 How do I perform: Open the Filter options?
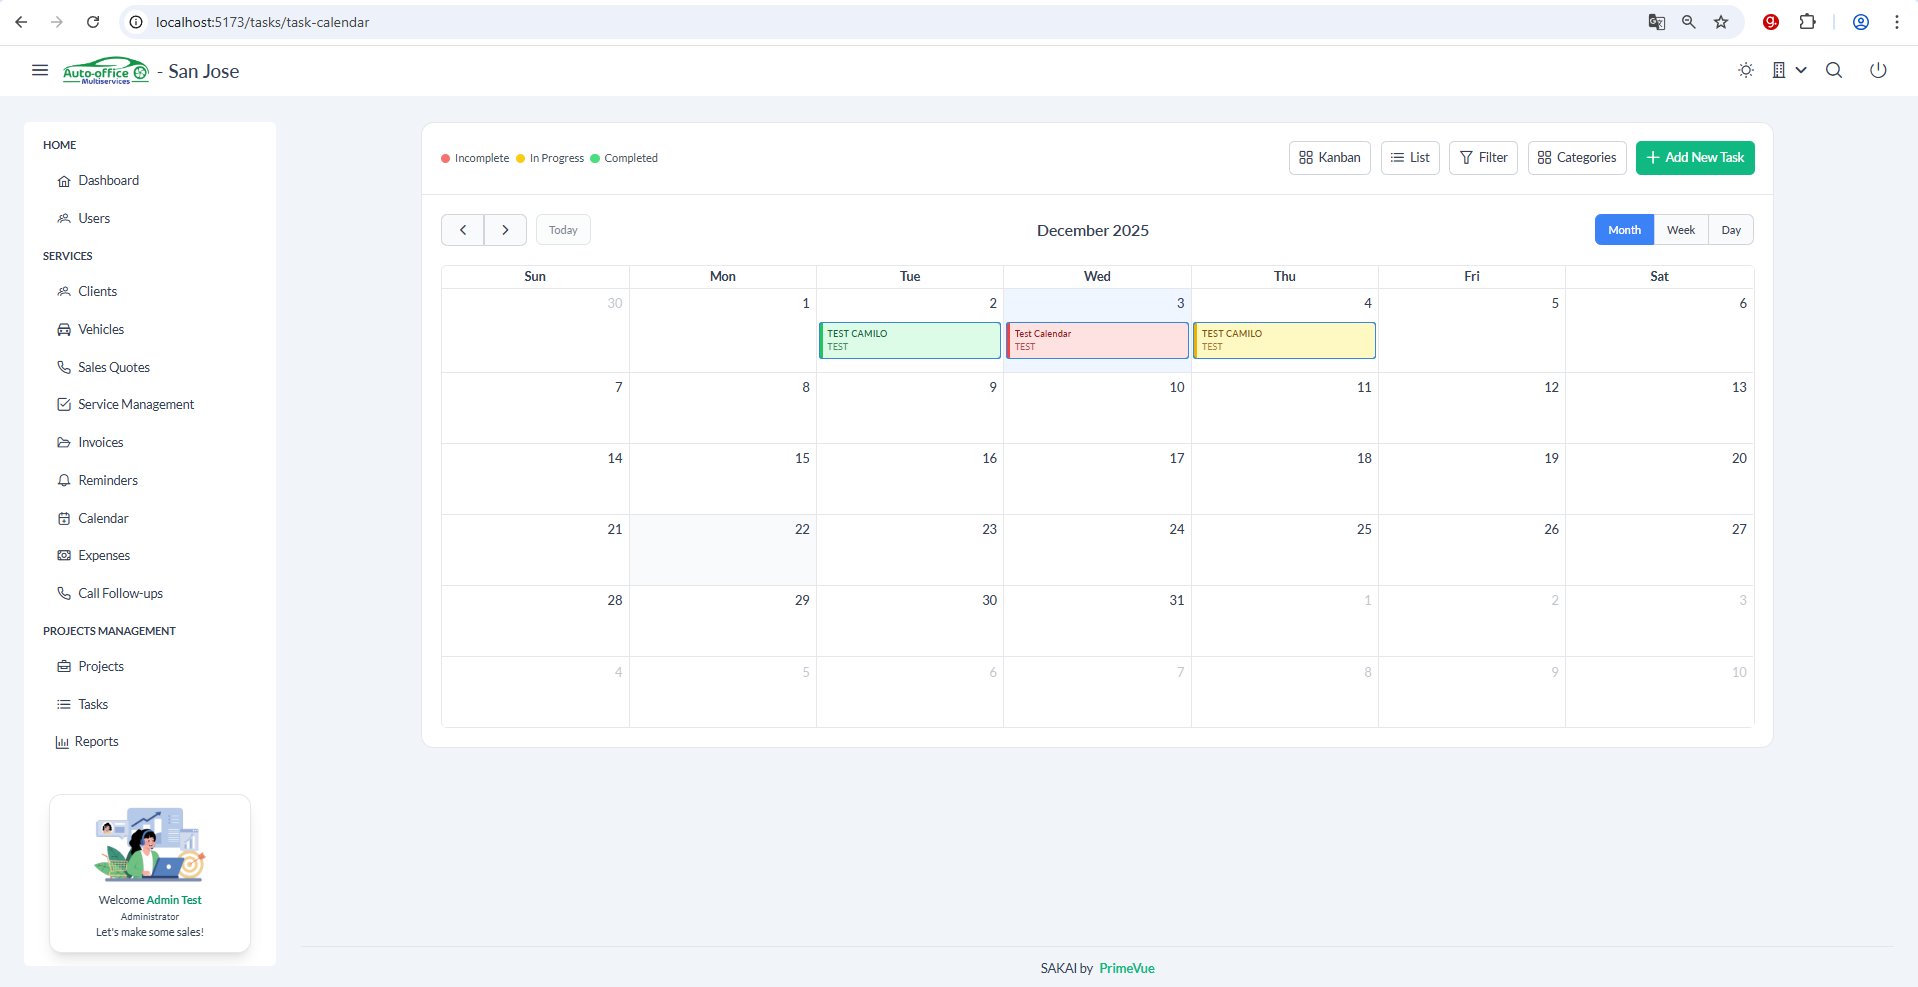(x=1483, y=158)
